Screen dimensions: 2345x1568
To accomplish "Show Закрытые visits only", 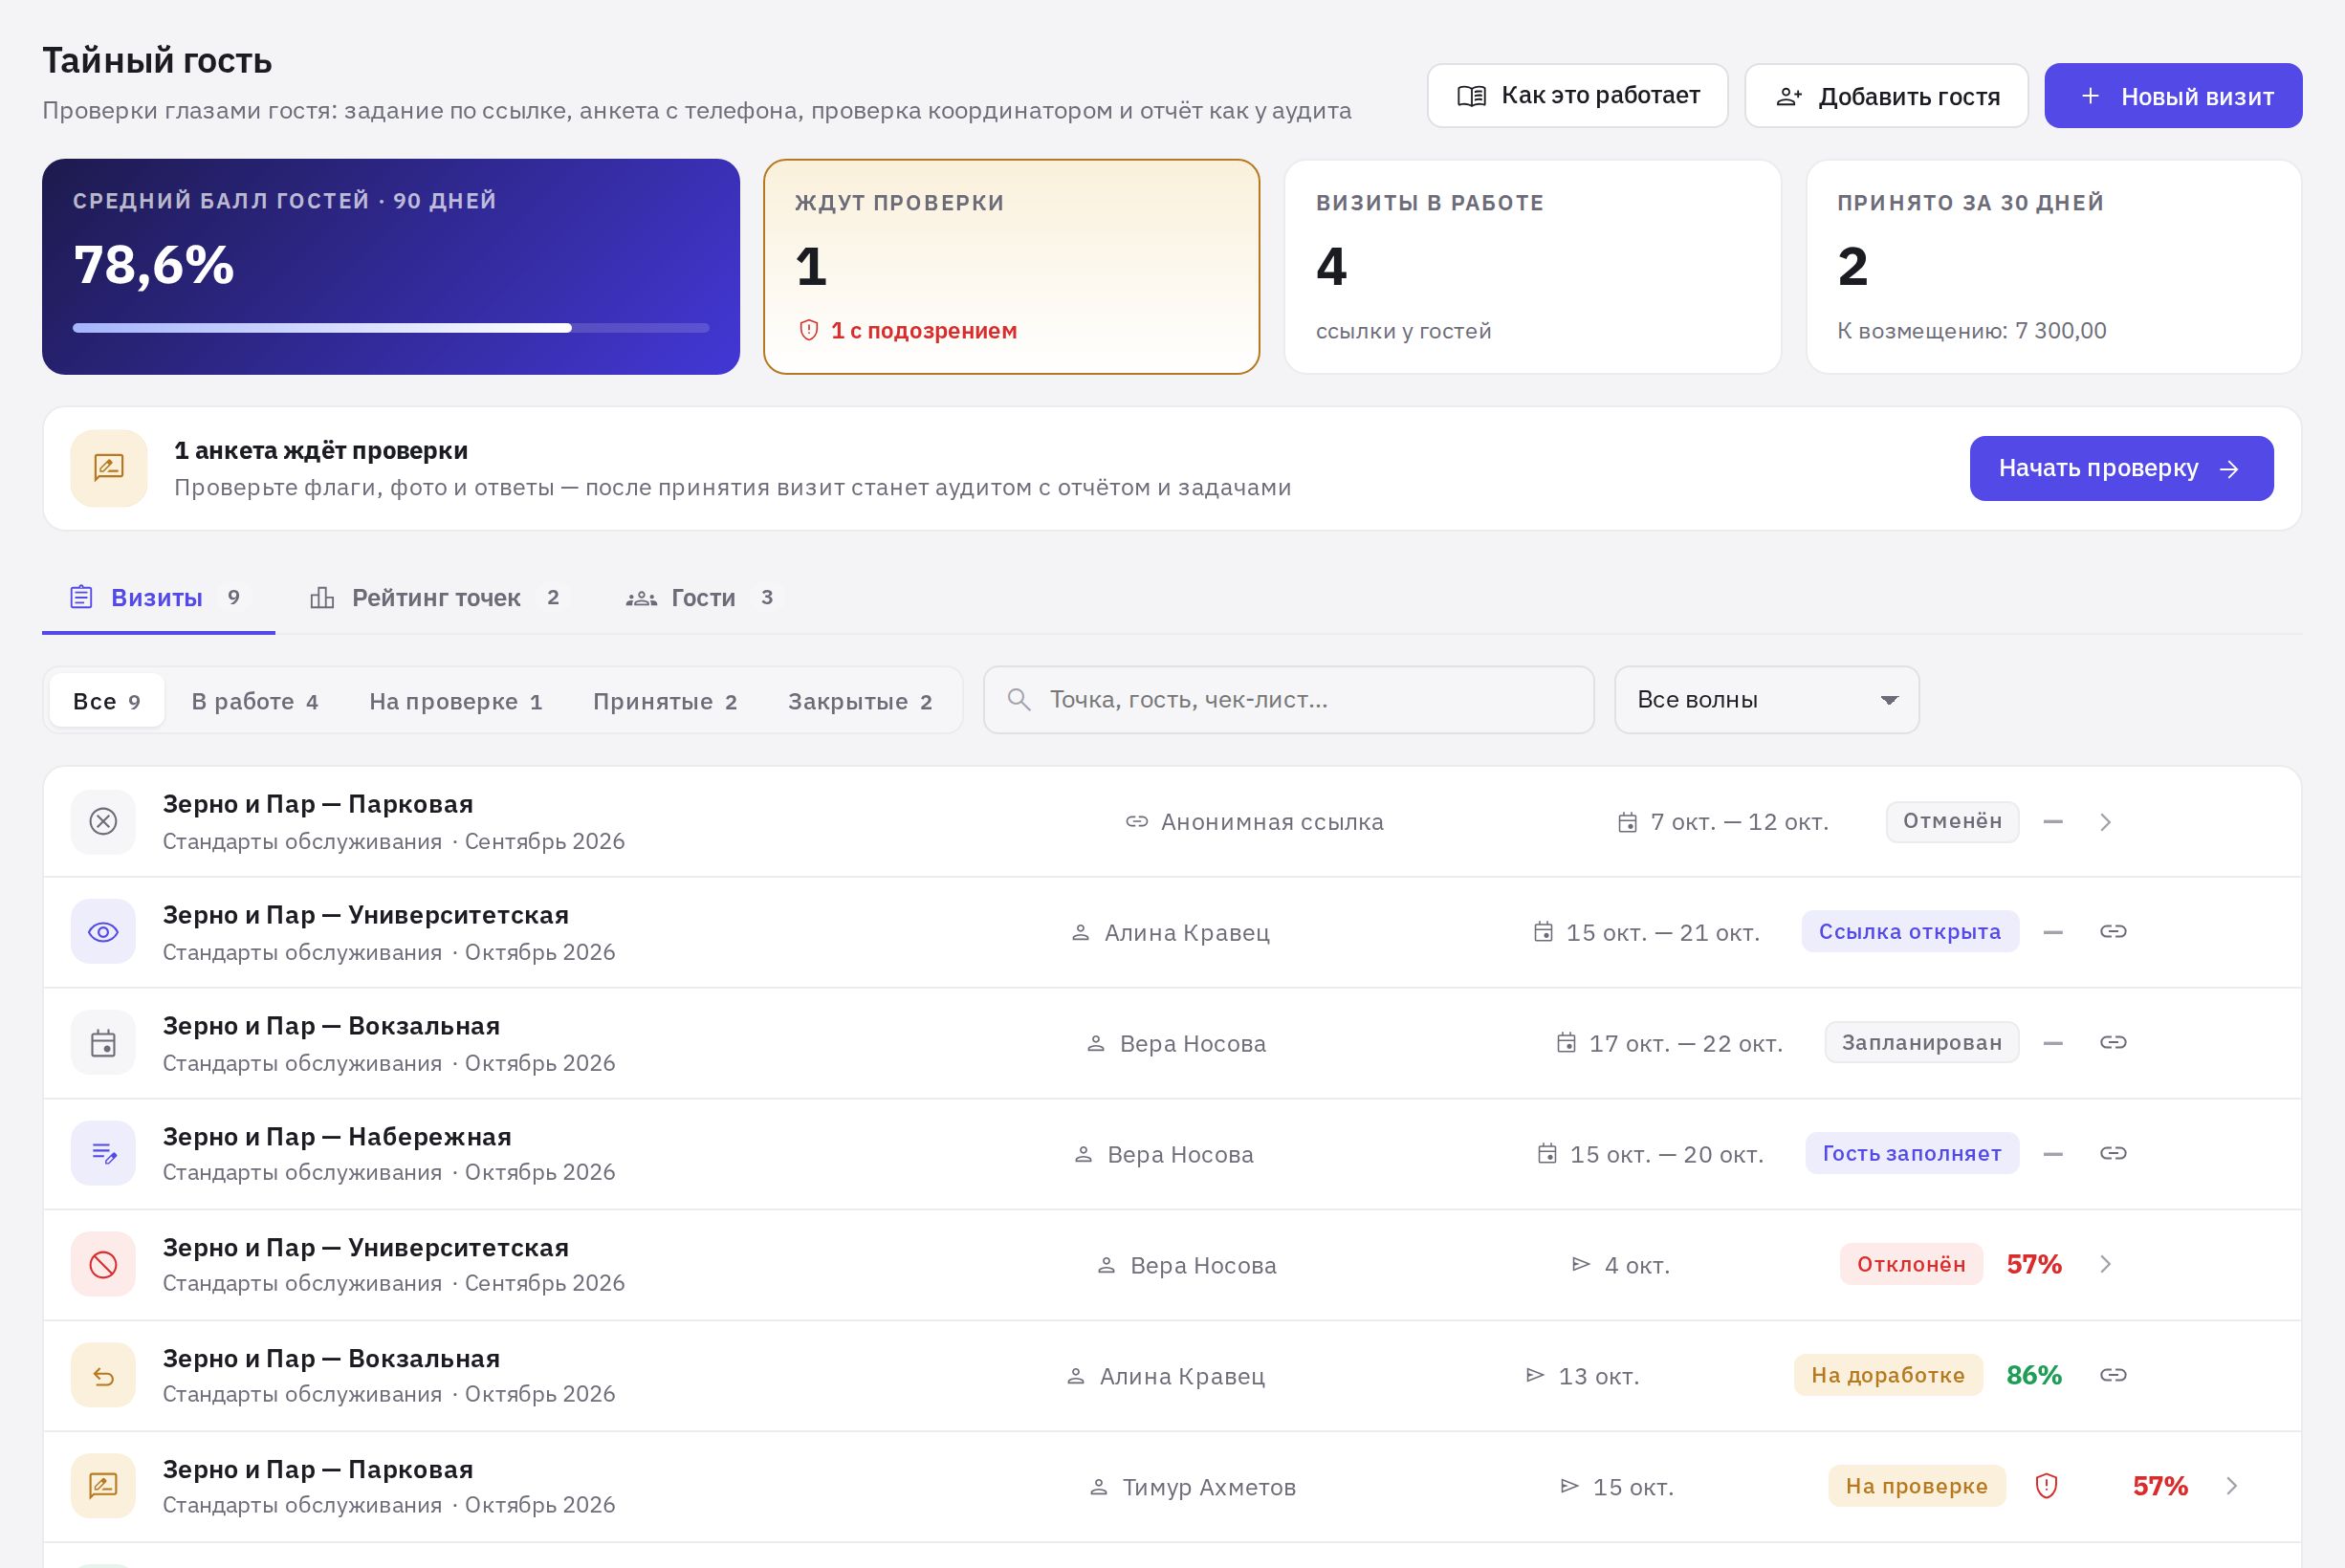I will click(860, 701).
